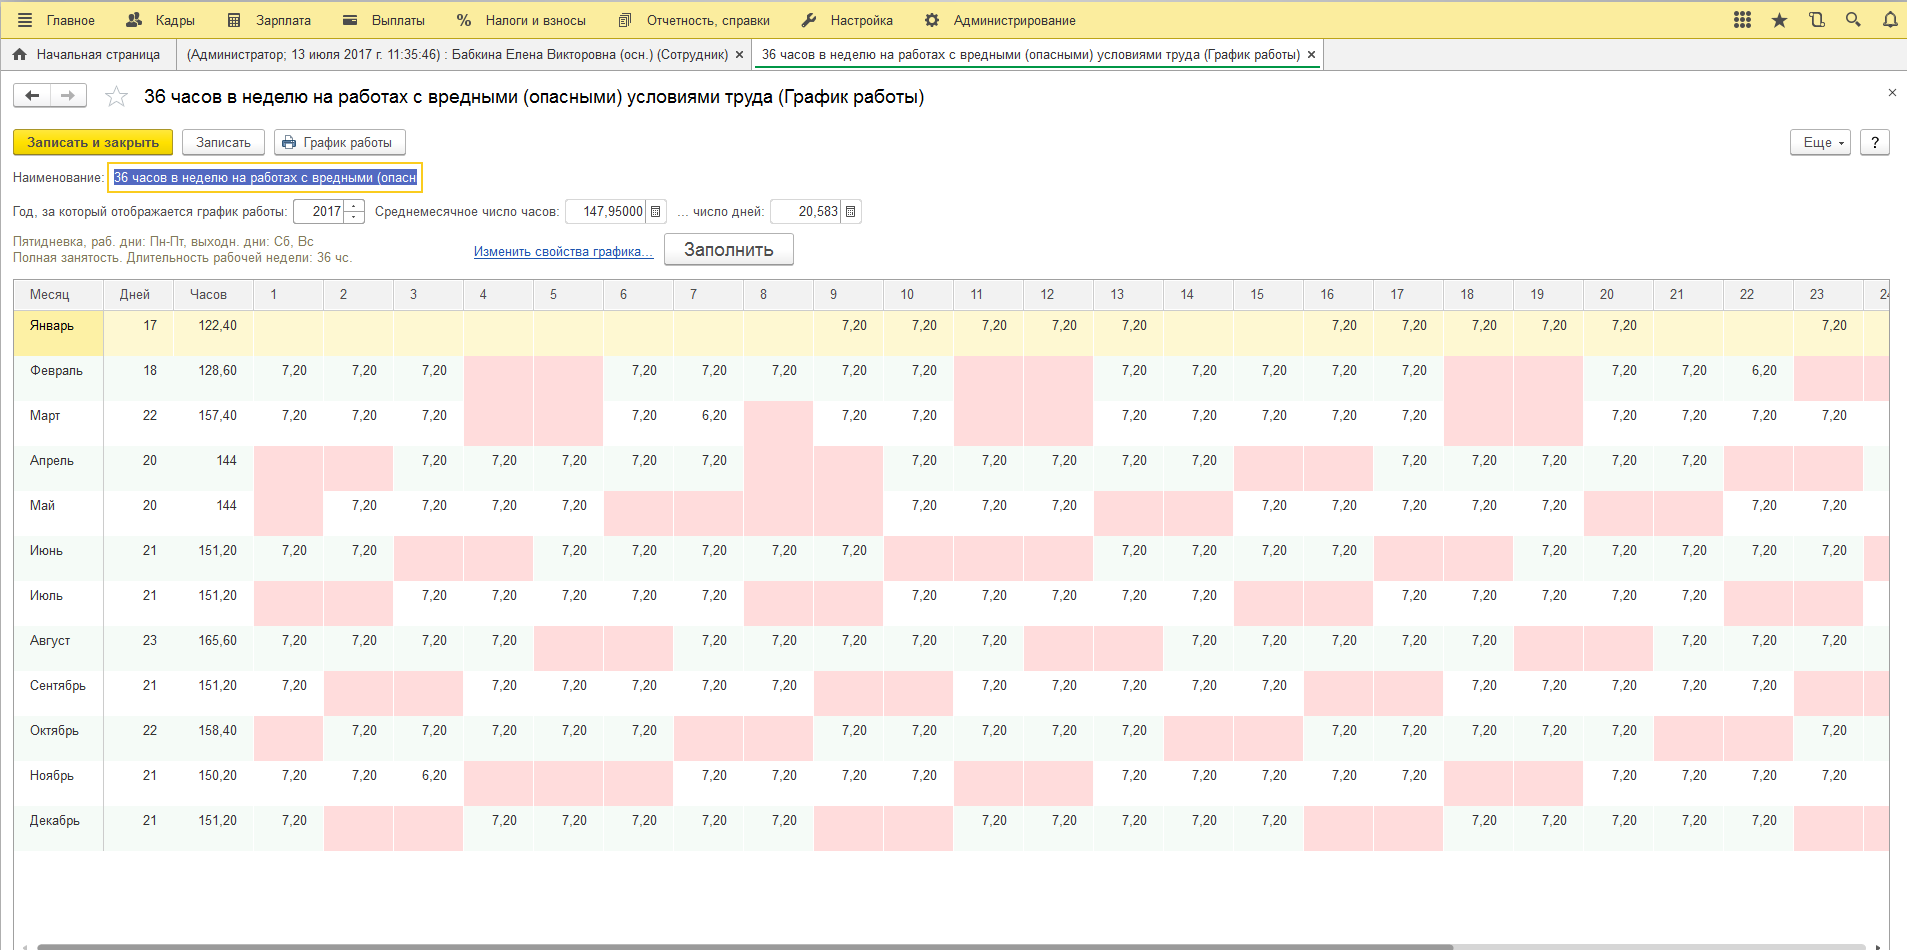Viewport: 1907px width, 950px height.
Task: Increase the schedule year with stepper
Action: (x=354, y=207)
